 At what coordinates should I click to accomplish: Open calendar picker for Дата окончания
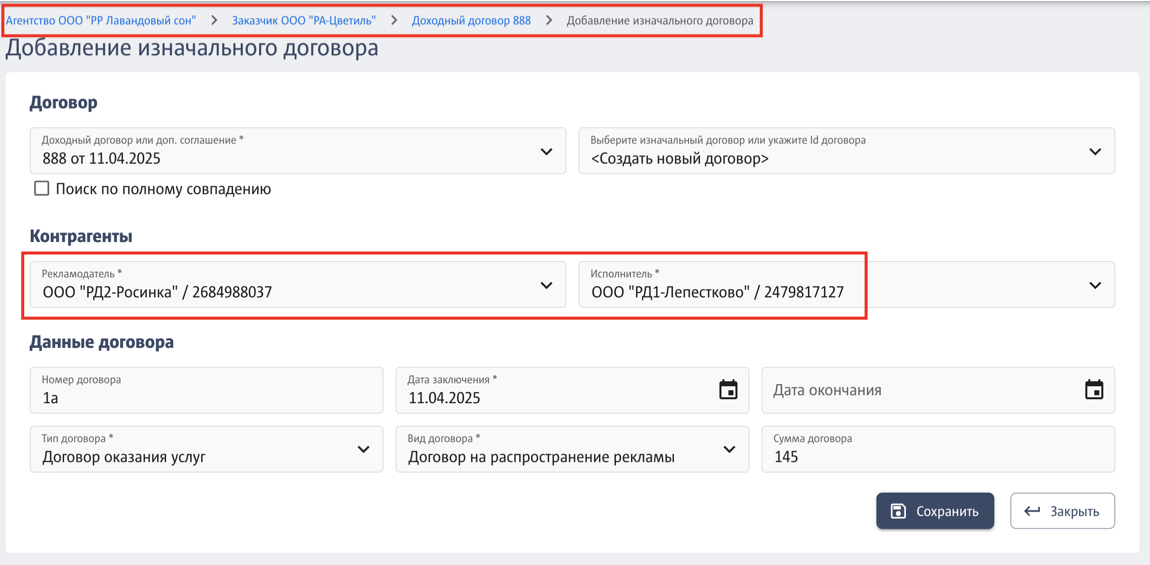click(x=1094, y=390)
